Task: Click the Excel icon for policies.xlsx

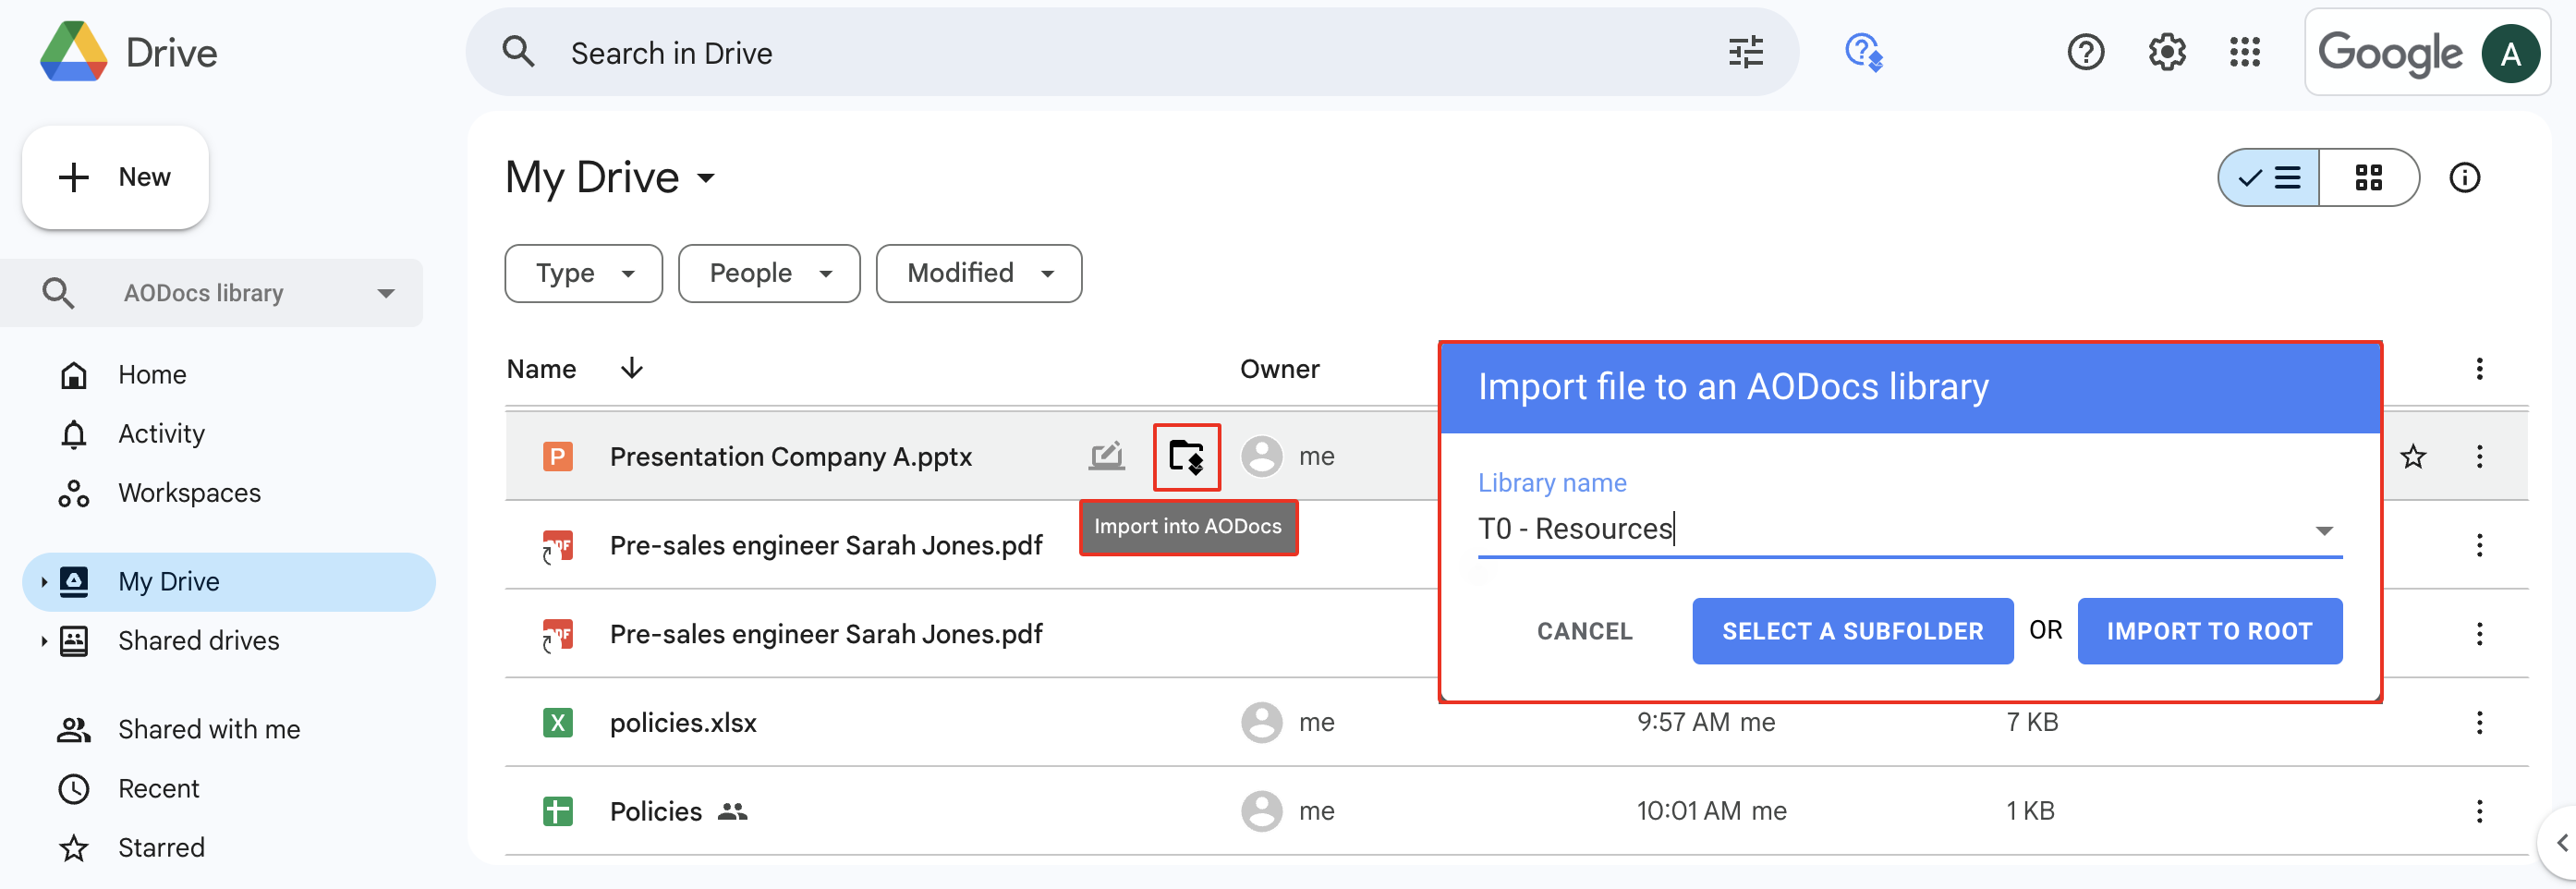Action: tap(558, 722)
